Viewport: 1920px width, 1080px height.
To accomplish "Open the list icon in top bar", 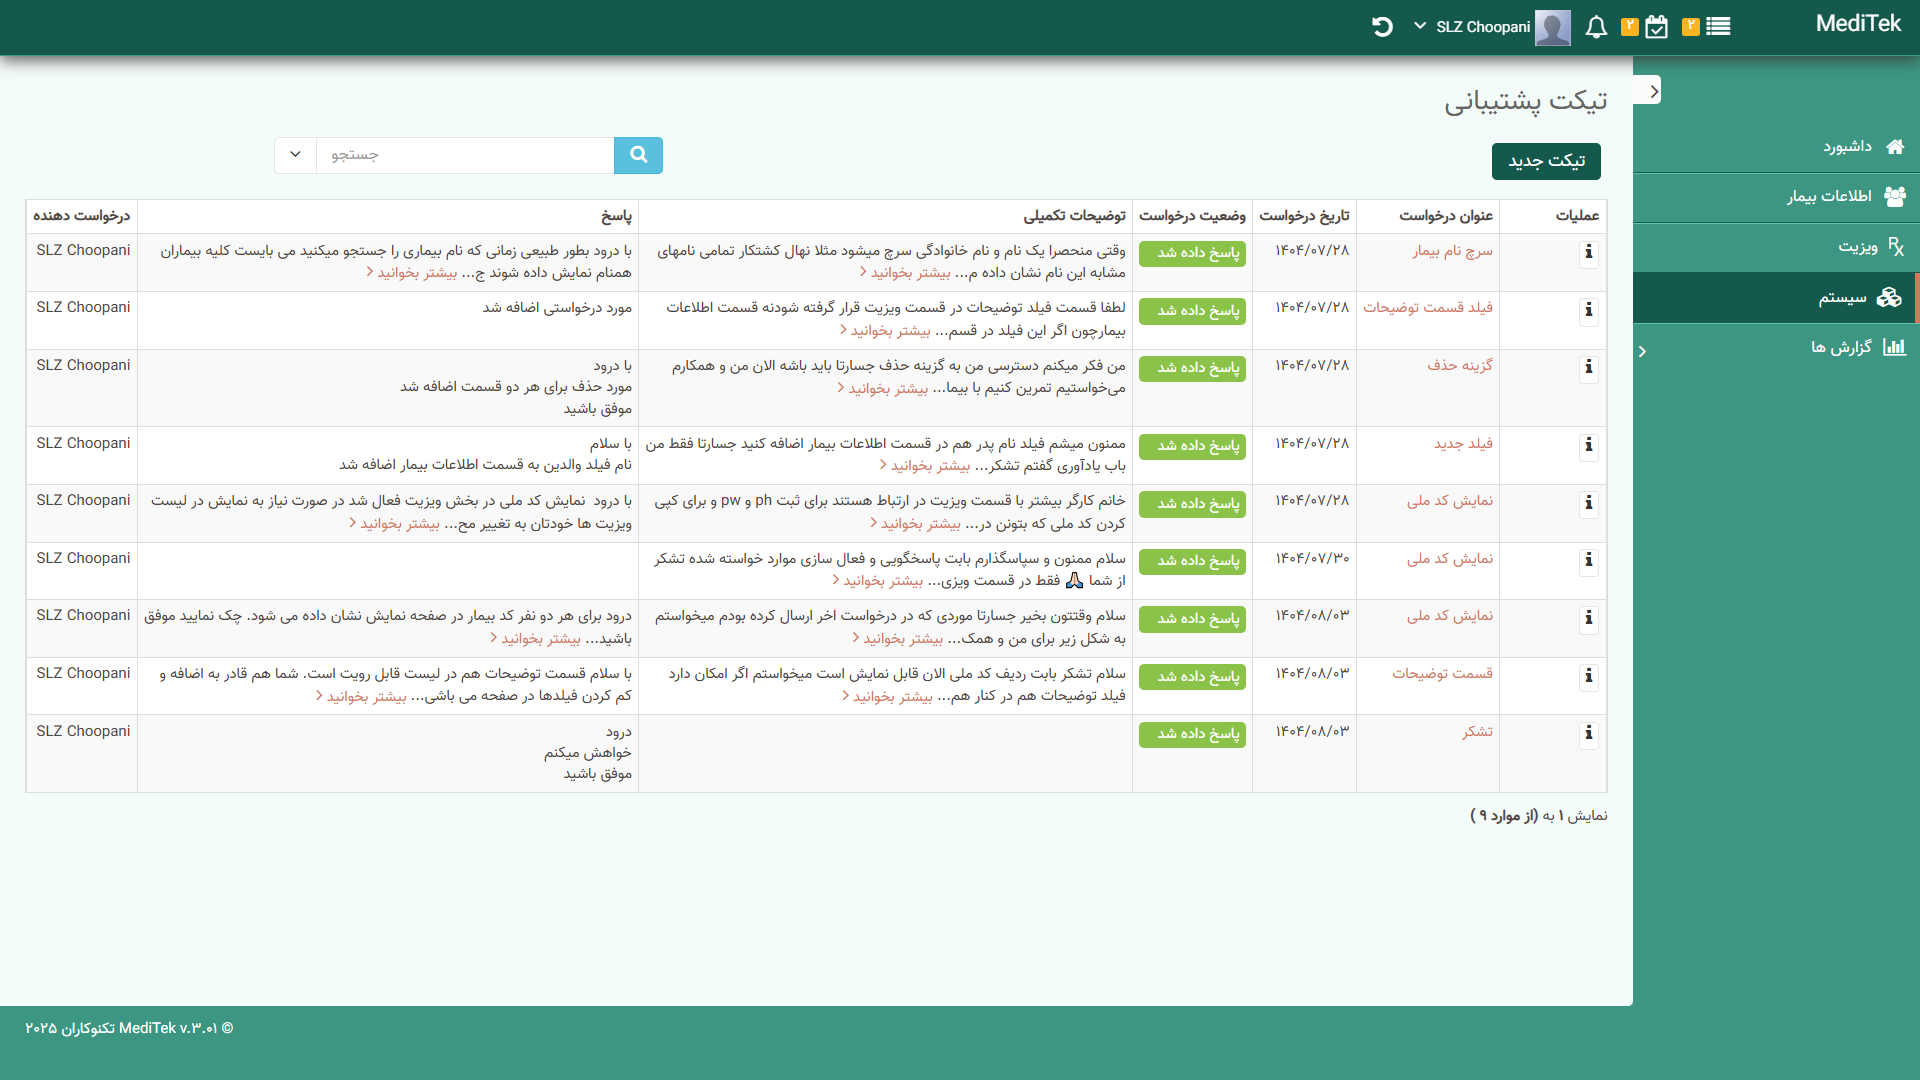I will (1718, 27).
